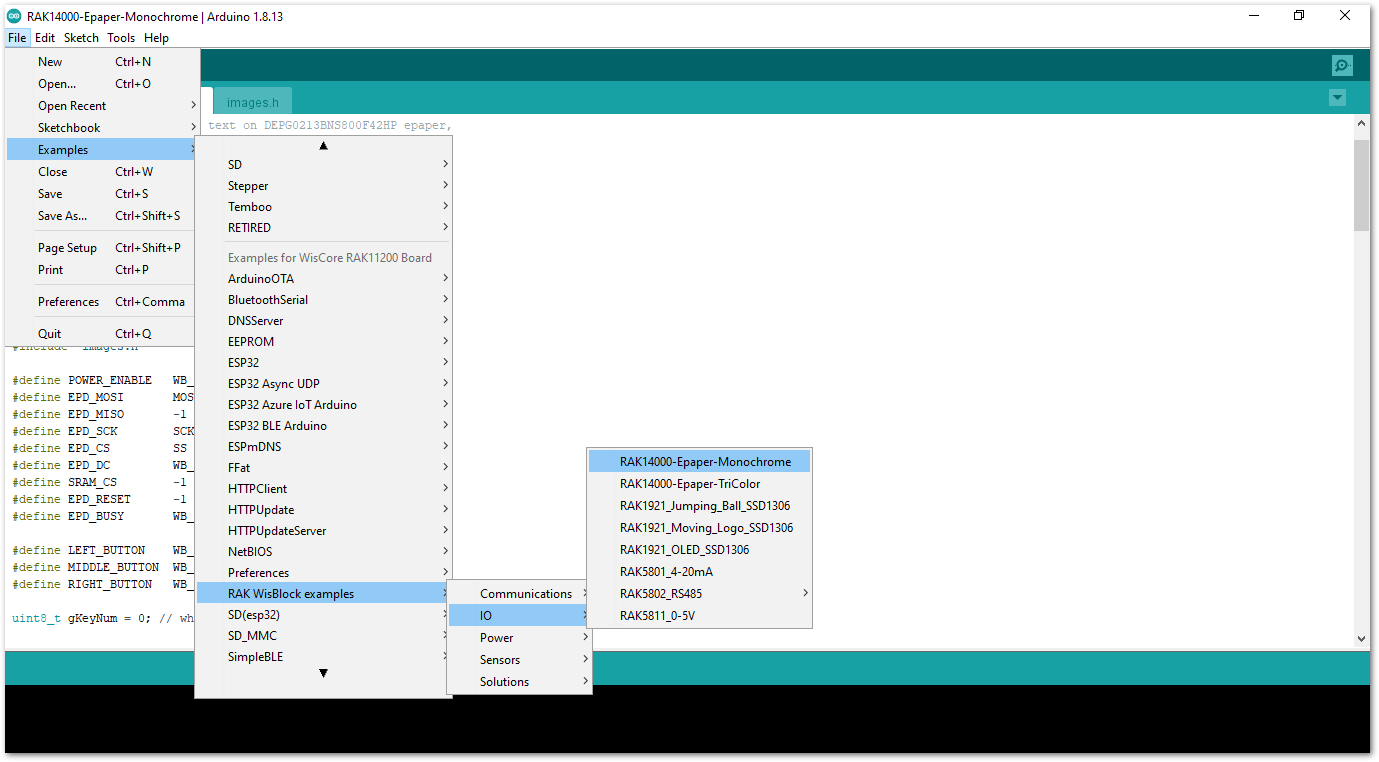Expand the Temboo examples submenu

point(323,207)
